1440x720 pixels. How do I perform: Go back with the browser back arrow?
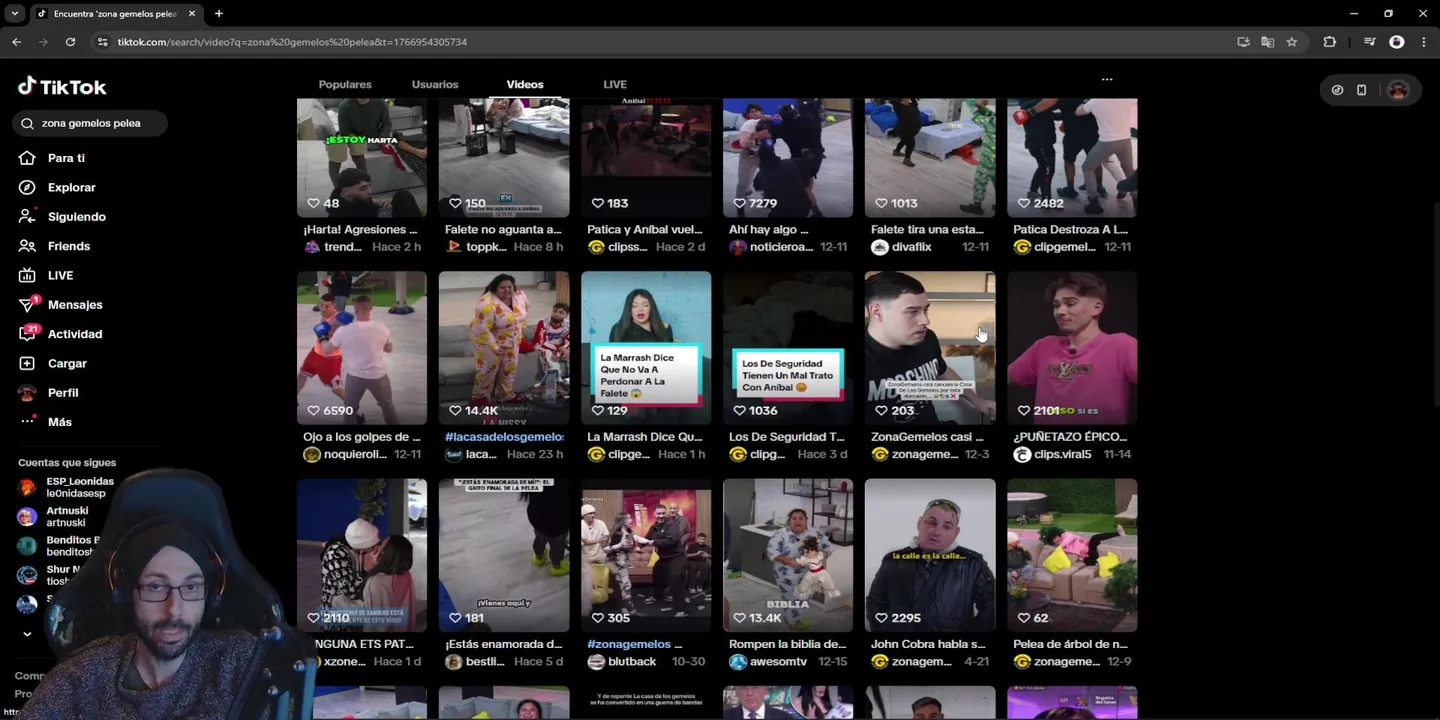(16, 42)
